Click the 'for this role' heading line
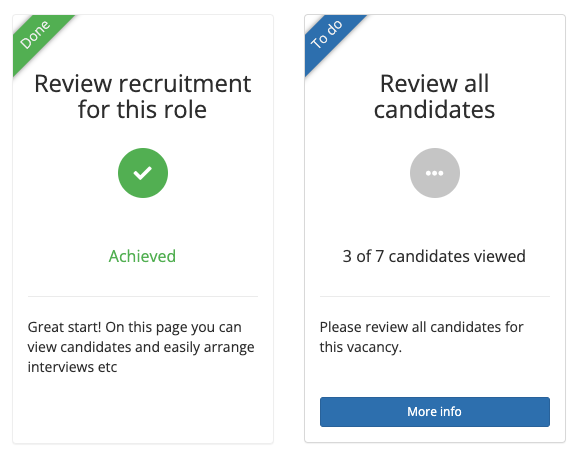 click(x=142, y=110)
